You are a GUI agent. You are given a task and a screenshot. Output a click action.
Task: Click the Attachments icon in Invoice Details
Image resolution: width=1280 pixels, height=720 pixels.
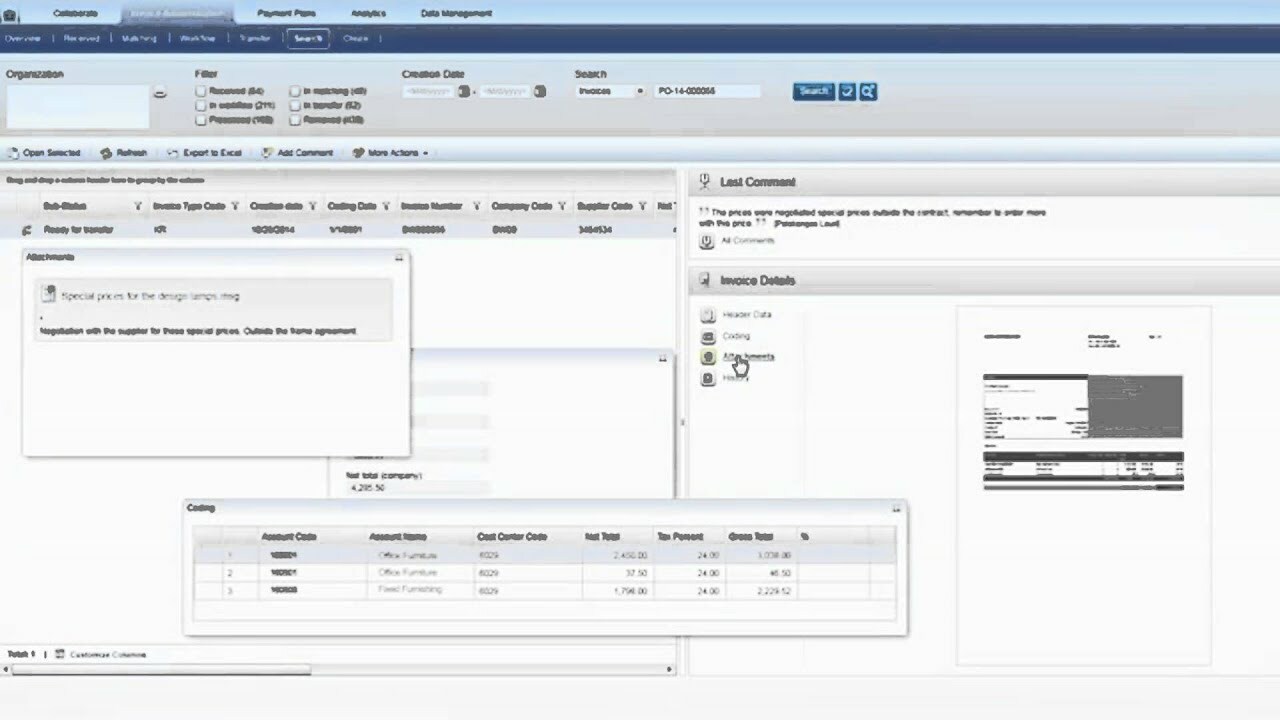[x=709, y=357]
